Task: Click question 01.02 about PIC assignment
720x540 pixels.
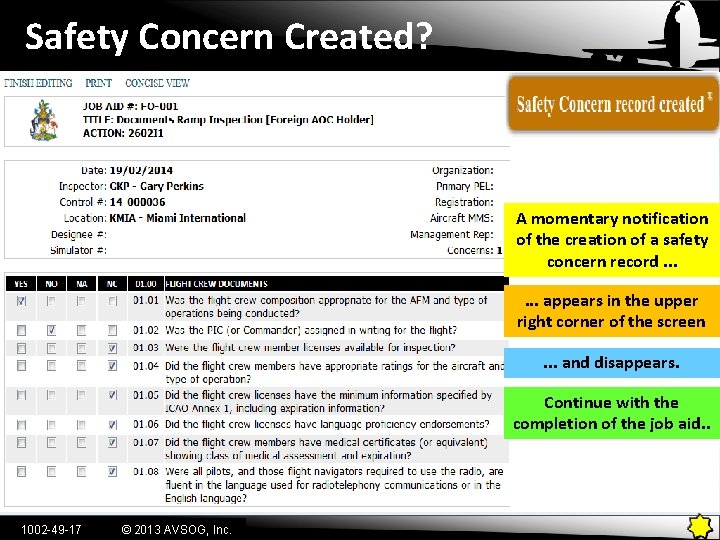Action: pyautogui.click(x=311, y=330)
